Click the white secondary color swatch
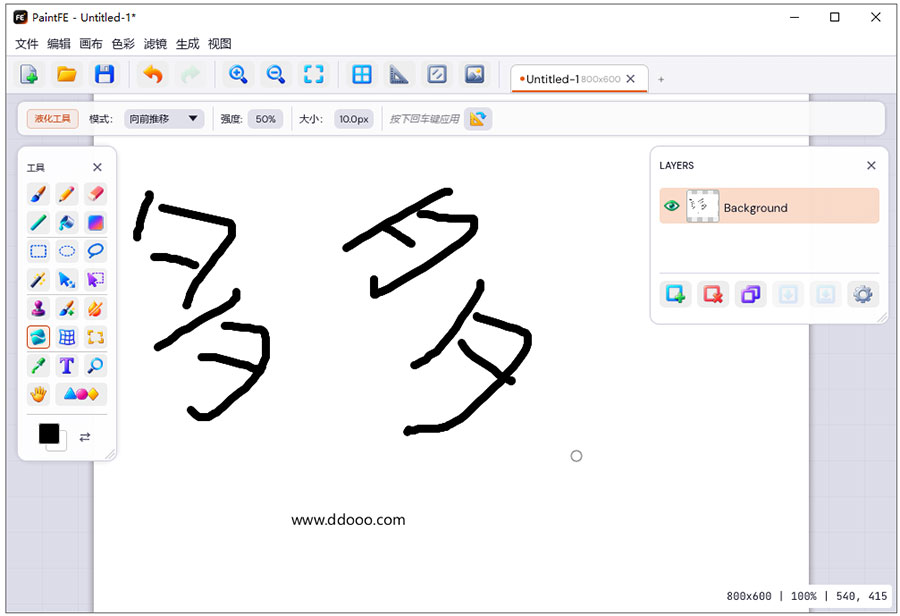 click(62, 445)
